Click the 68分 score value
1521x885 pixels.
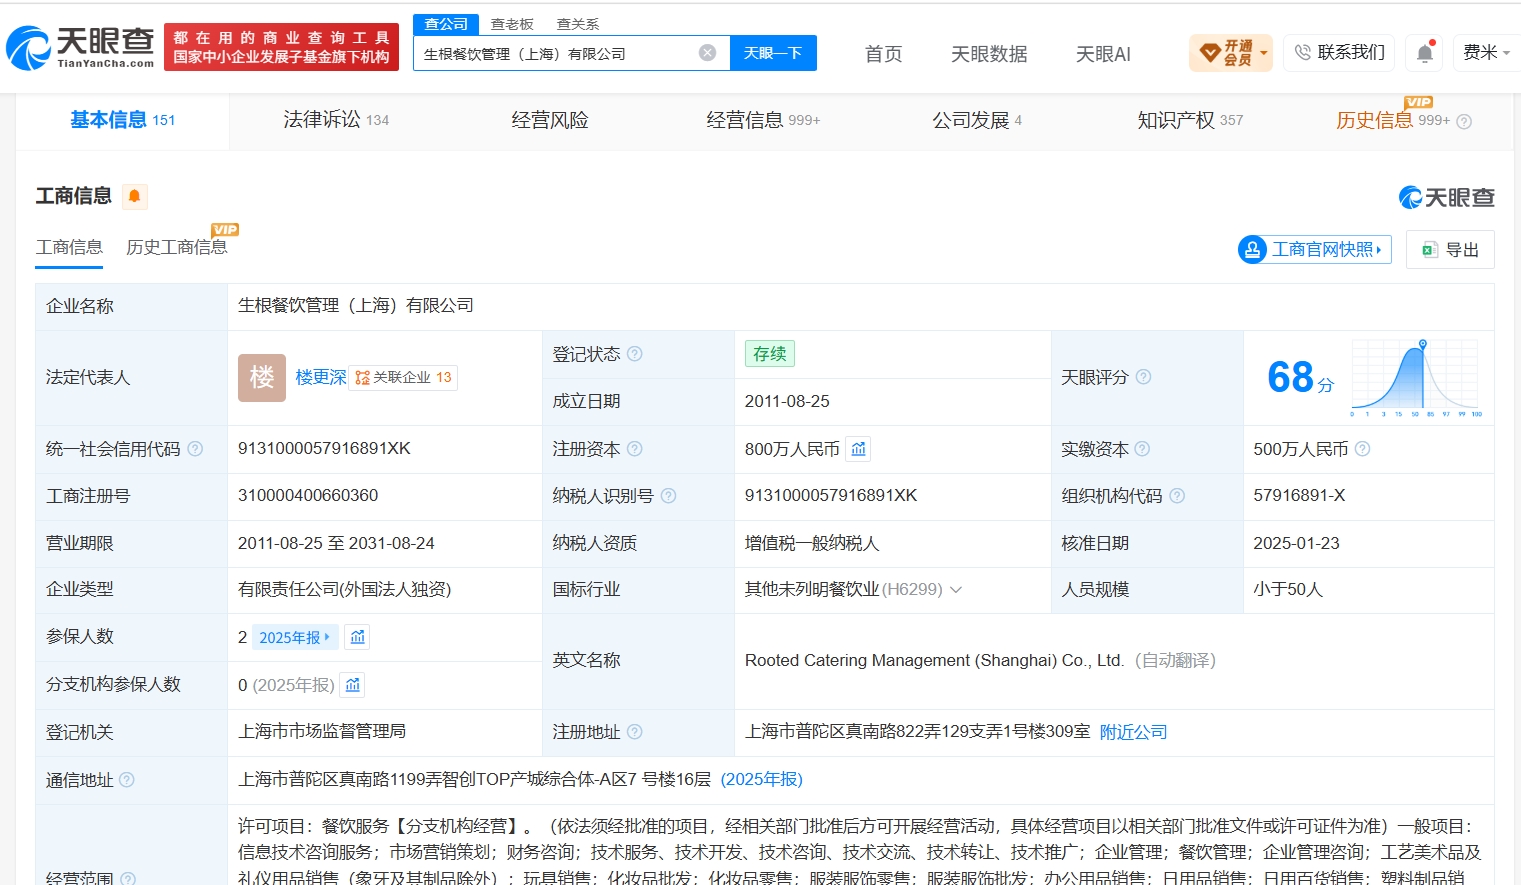pos(1300,378)
